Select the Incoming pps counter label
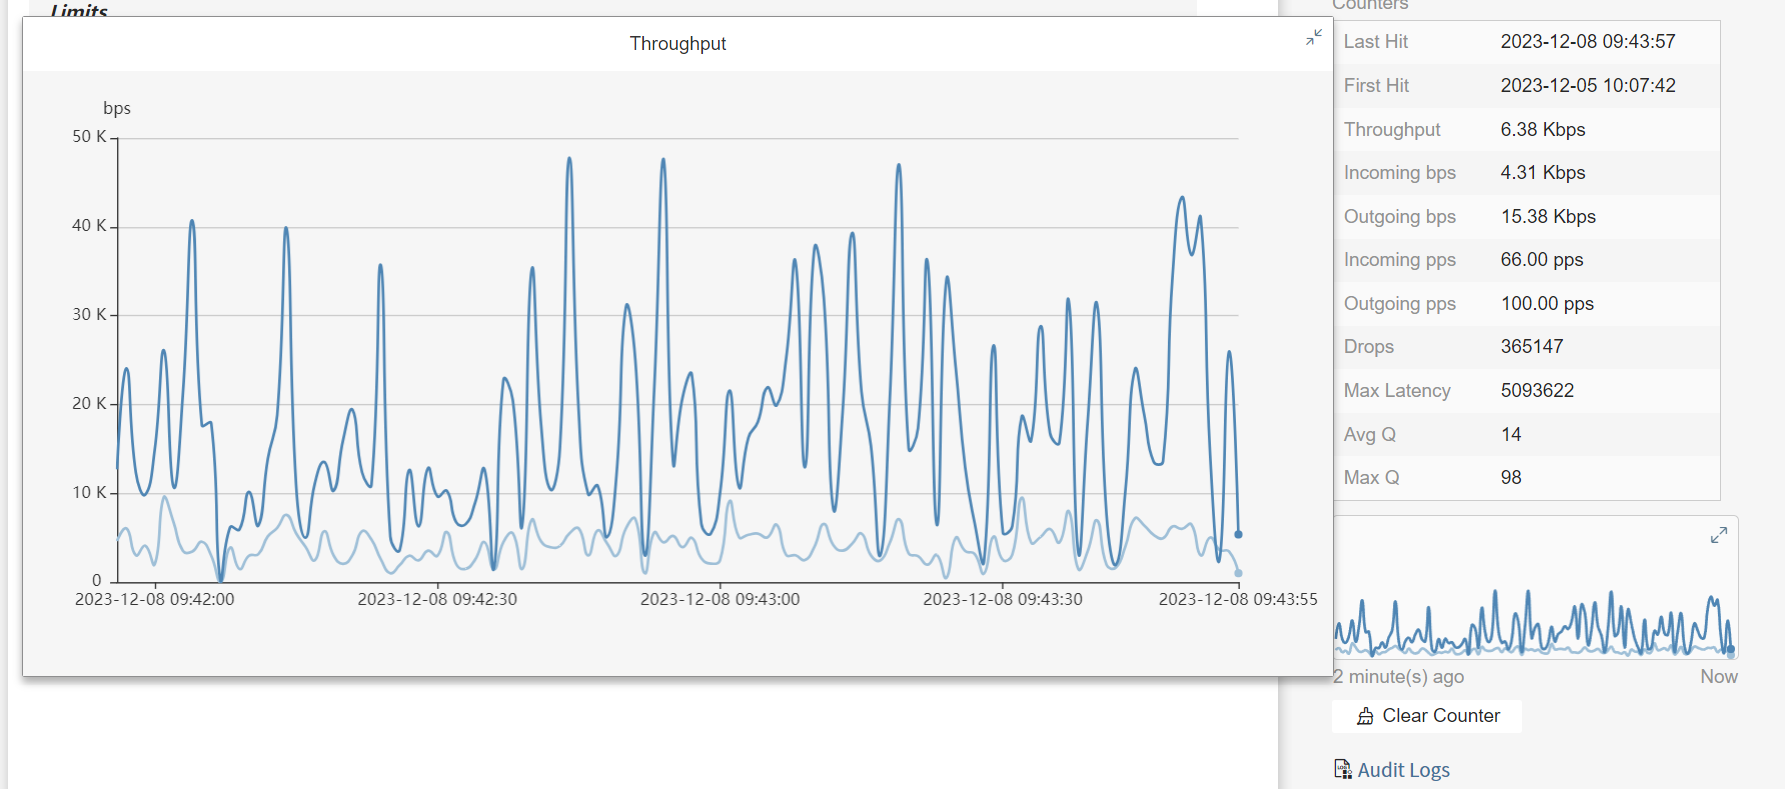The height and width of the screenshot is (789, 1785). pos(1399,260)
